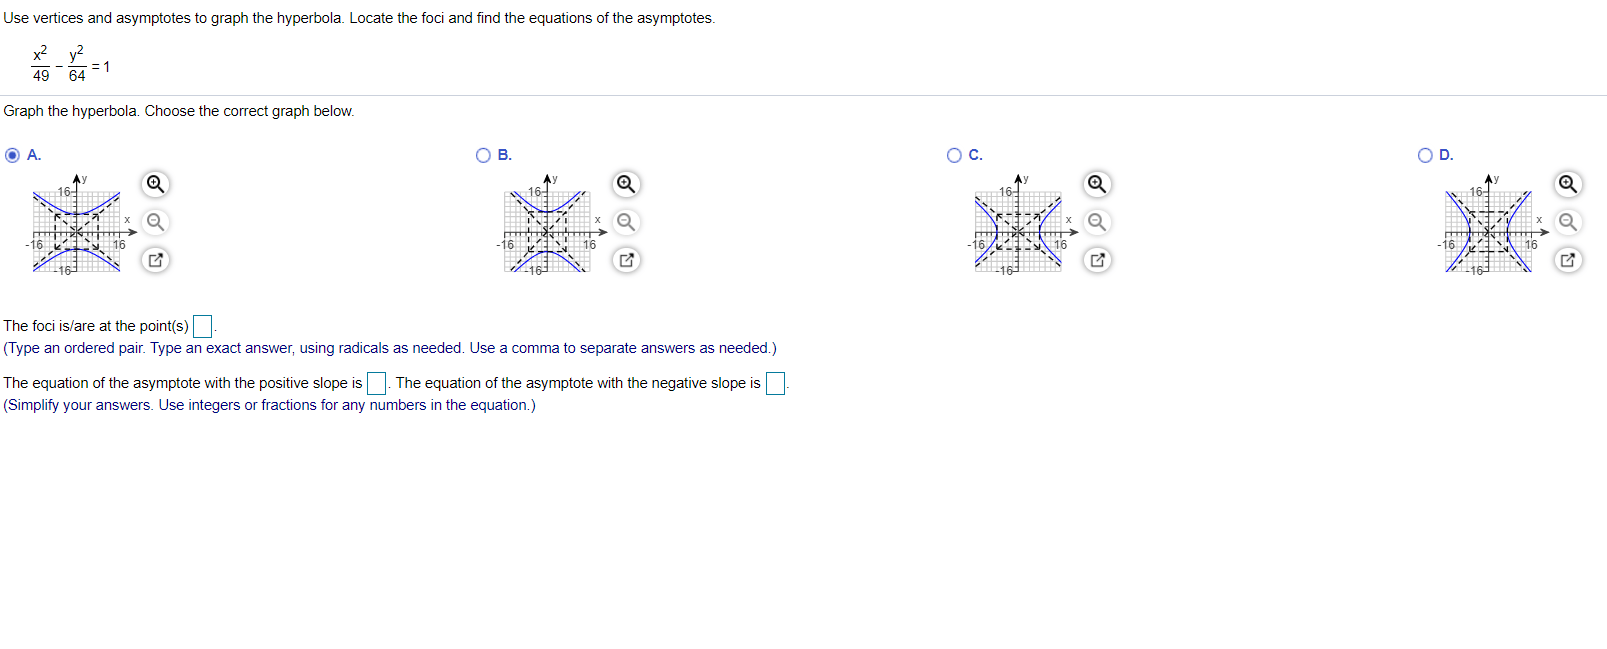Open graph C in popup window
The width and height of the screenshot is (1607, 649).
click(1097, 260)
